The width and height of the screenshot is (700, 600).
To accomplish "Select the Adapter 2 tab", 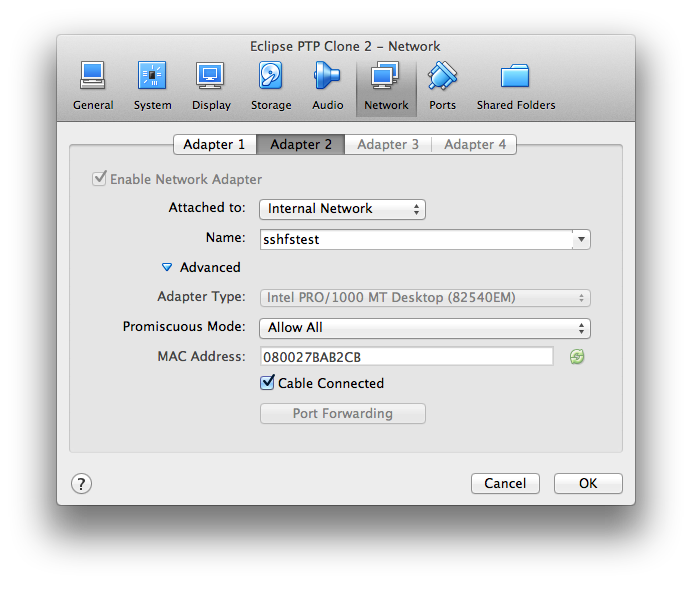I will [x=301, y=144].
